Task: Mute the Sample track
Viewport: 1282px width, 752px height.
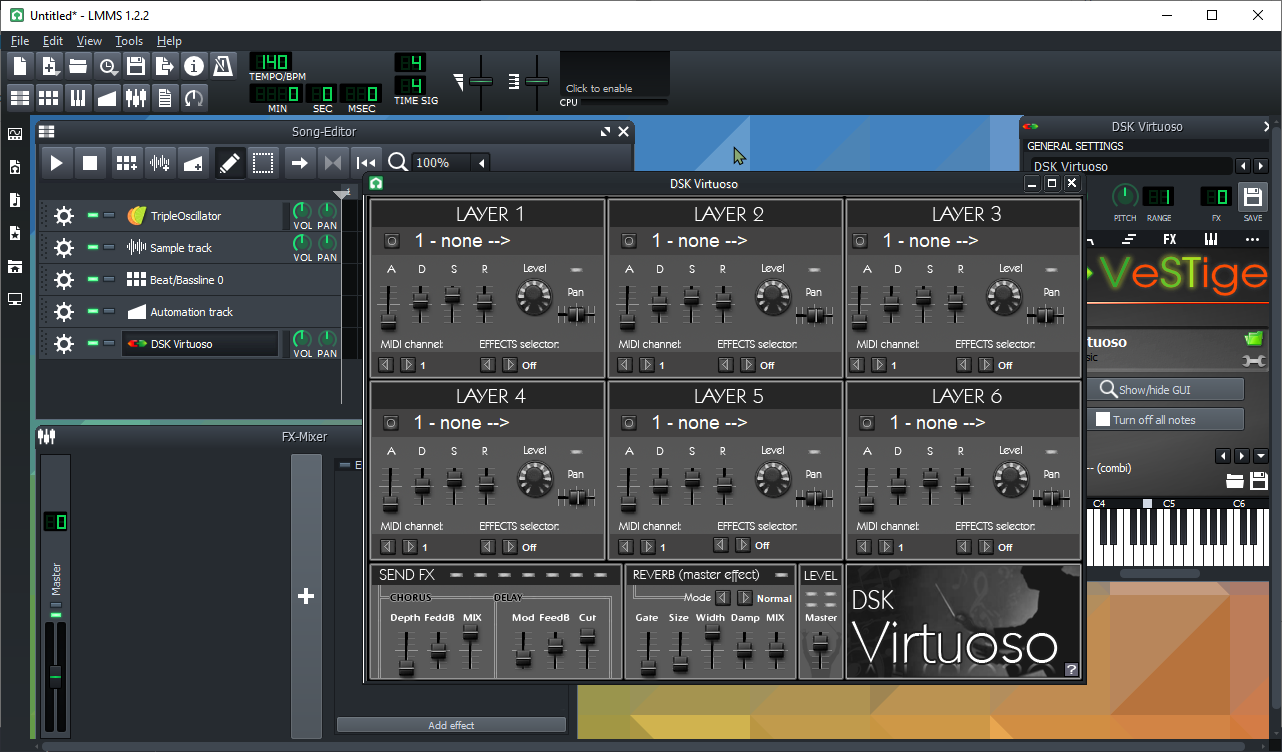Action: [93, 247]
